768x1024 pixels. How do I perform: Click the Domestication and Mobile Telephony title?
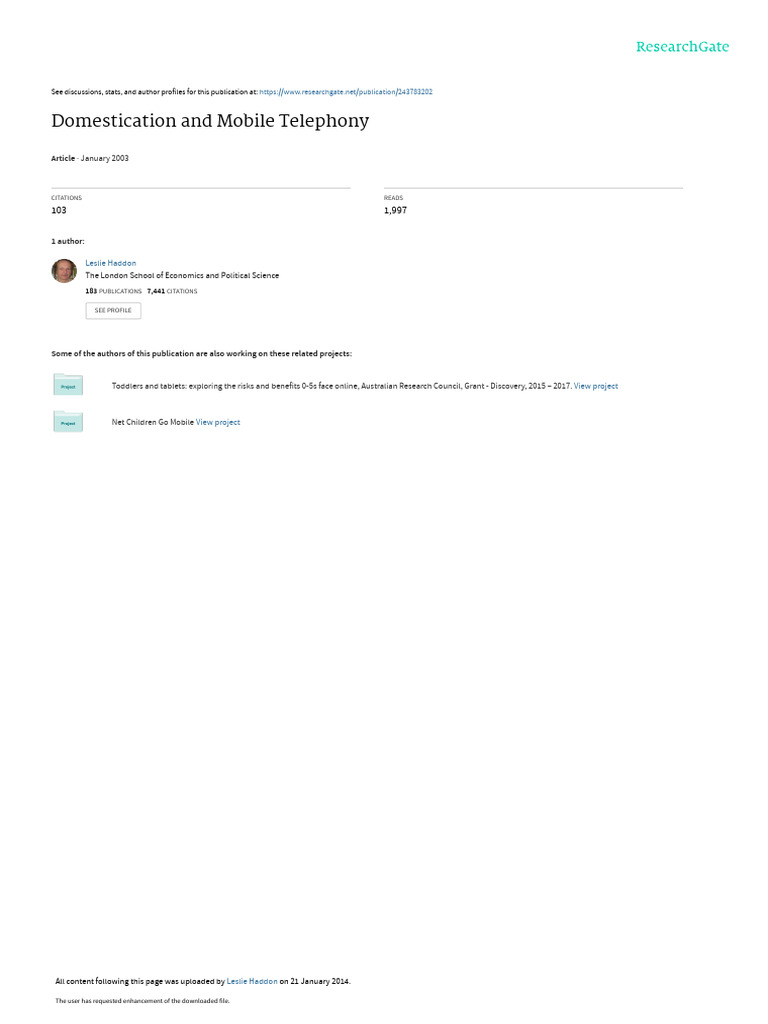pos(210,121)
